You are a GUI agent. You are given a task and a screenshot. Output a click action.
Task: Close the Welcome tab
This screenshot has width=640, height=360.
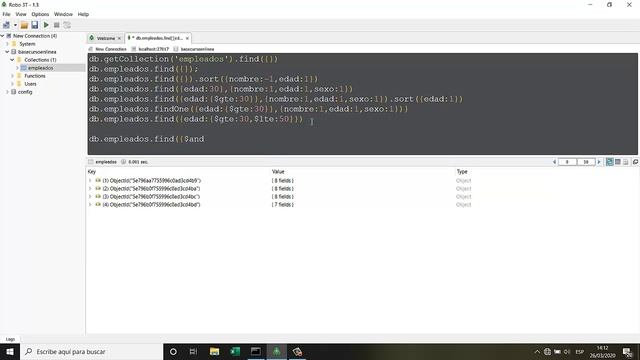pos(119,38)
